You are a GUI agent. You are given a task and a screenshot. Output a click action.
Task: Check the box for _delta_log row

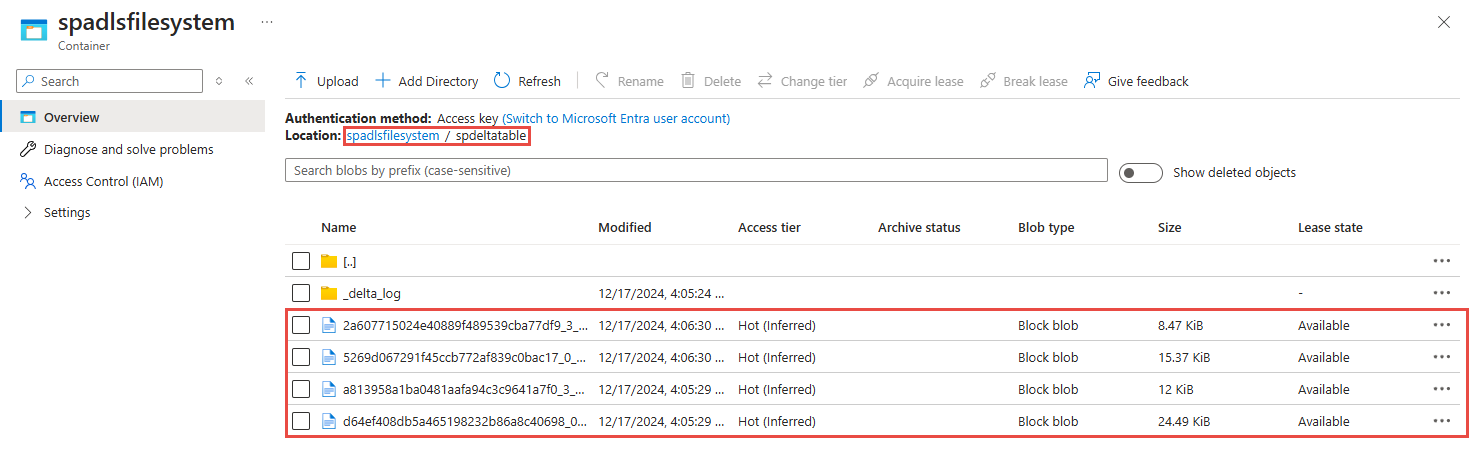click(x=301, y=293)
